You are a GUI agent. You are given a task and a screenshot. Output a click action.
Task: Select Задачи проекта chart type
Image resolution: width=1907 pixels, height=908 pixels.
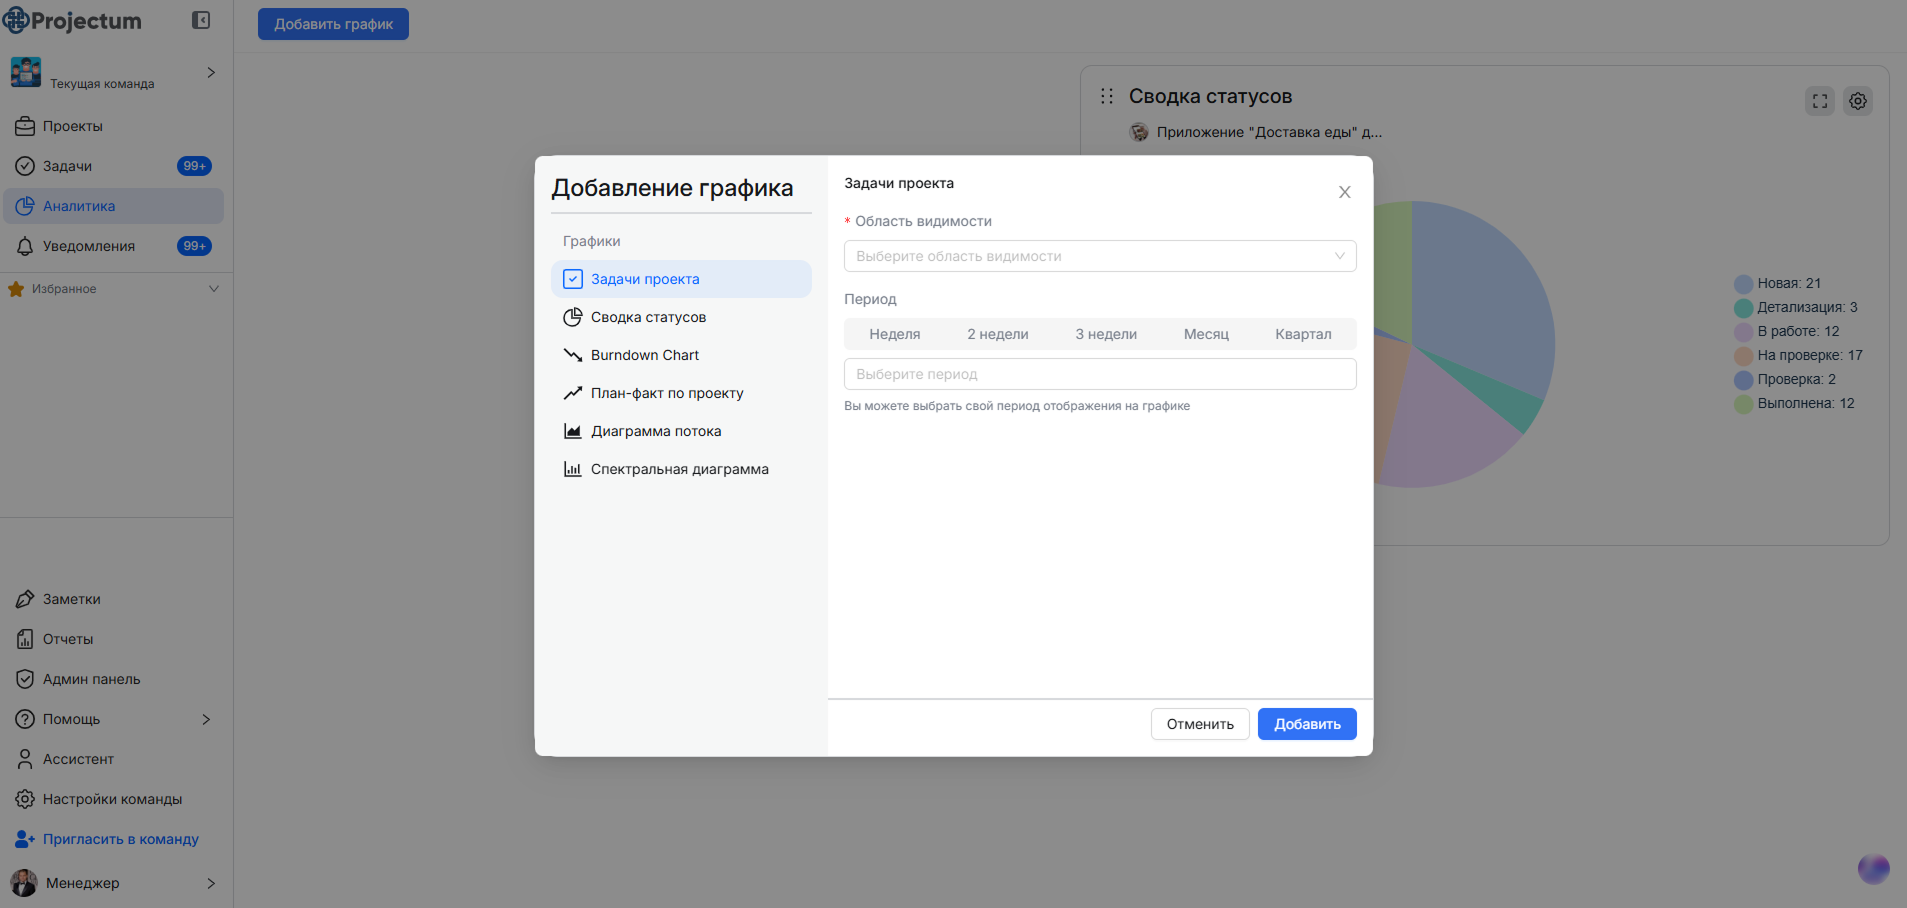645,278
